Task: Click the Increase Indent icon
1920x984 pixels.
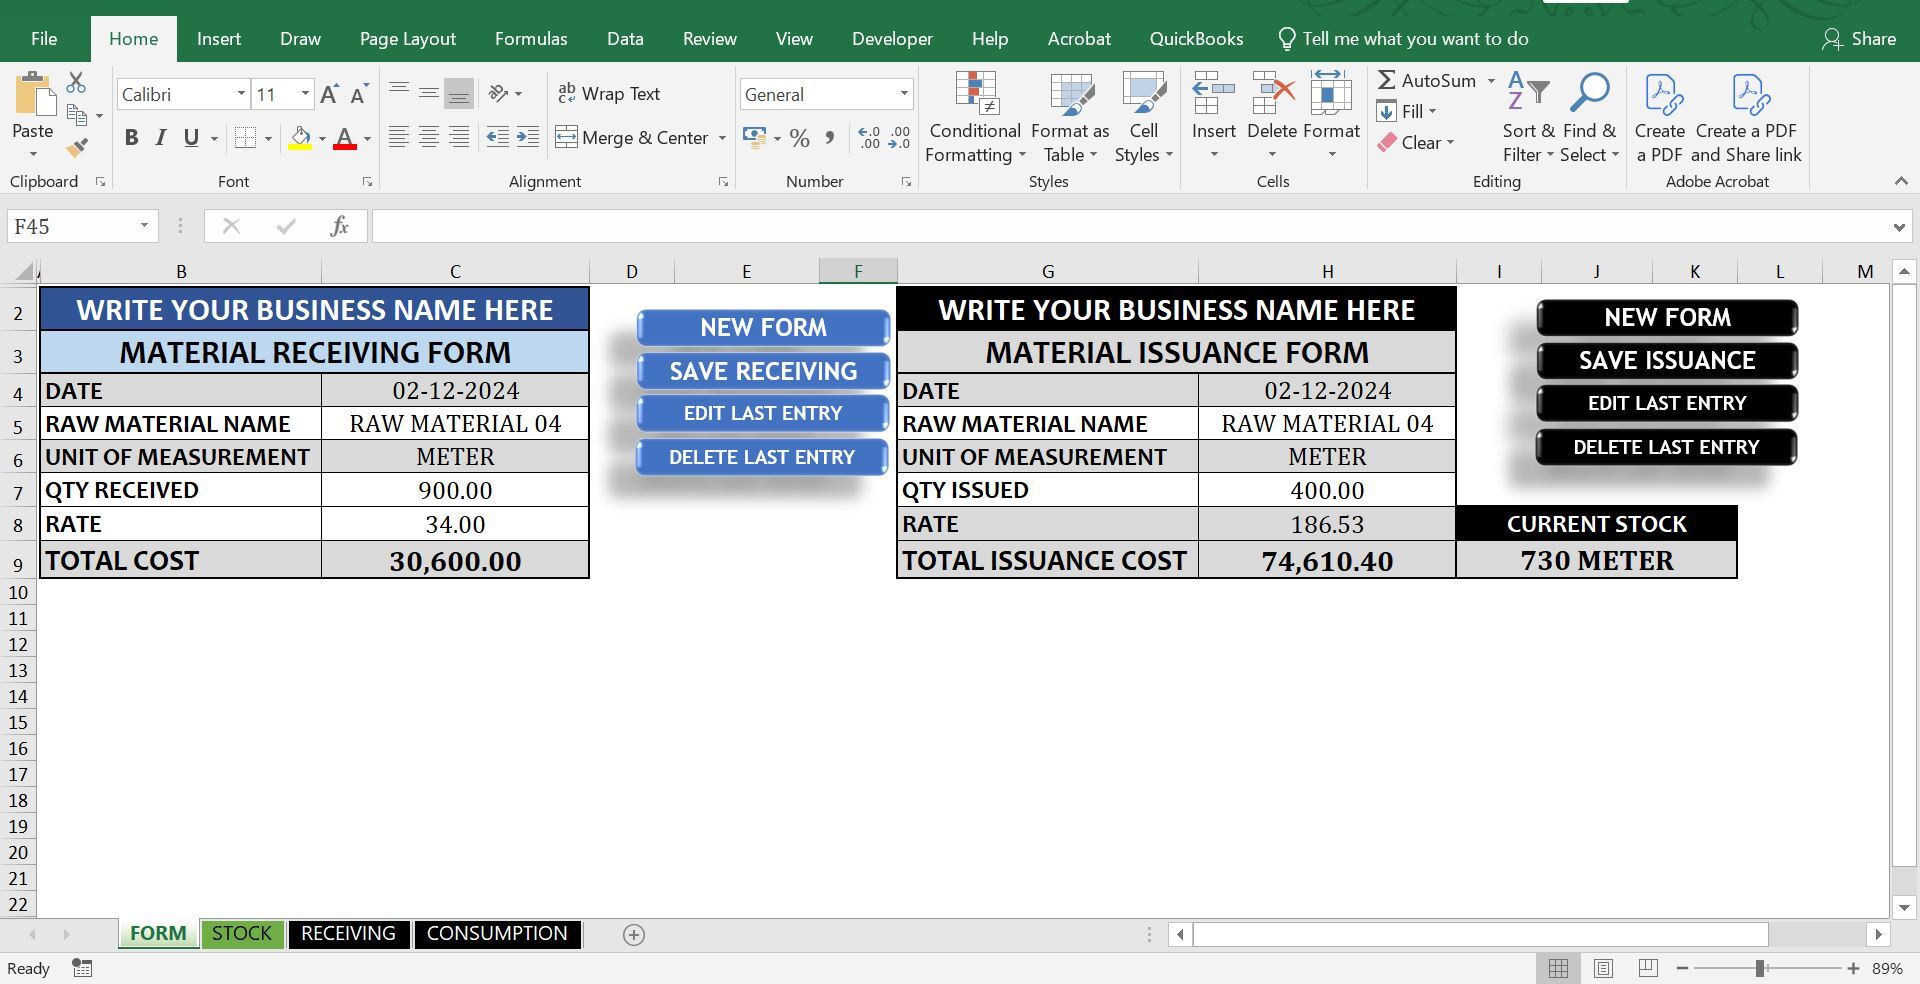Action: (x=528, y=138)
